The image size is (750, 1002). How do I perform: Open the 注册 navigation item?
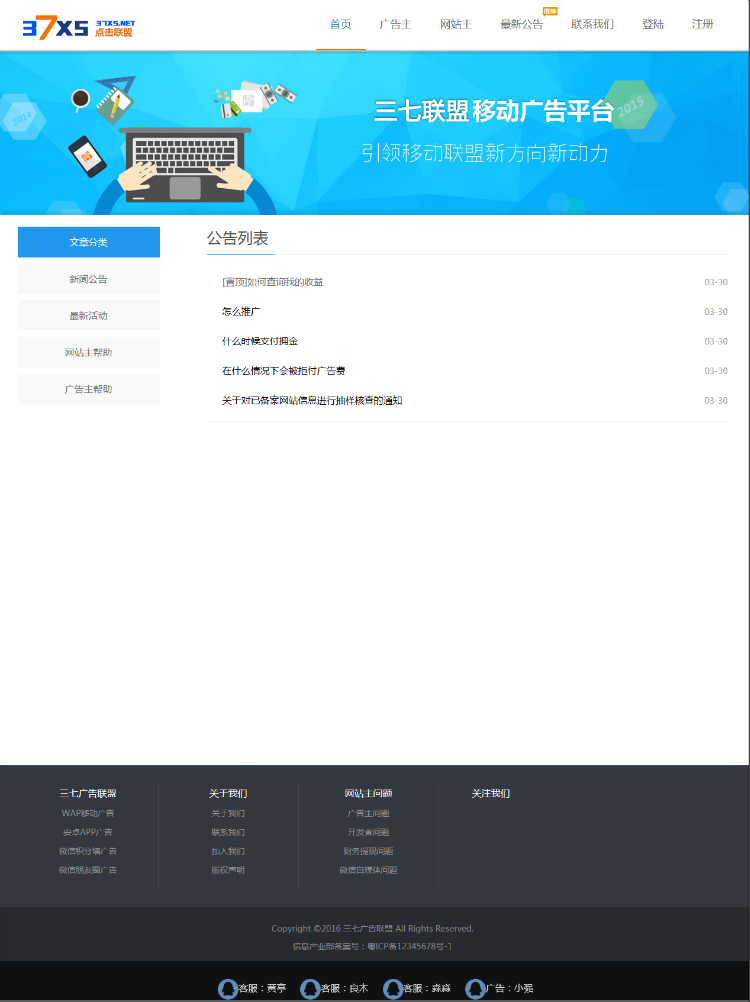click(702, 24)
